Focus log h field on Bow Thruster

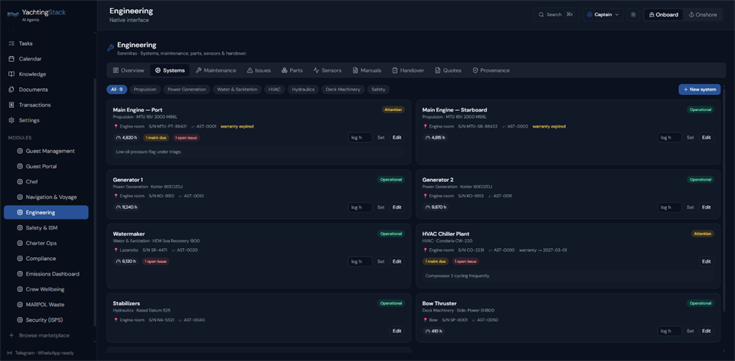click(670, 331)
